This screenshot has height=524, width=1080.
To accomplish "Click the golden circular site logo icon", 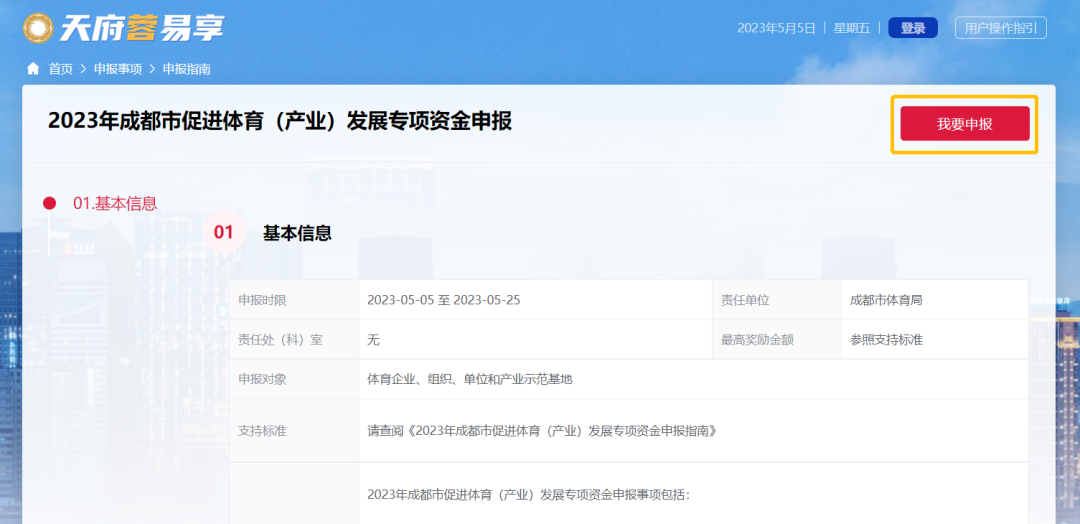I will click(38, 28).
